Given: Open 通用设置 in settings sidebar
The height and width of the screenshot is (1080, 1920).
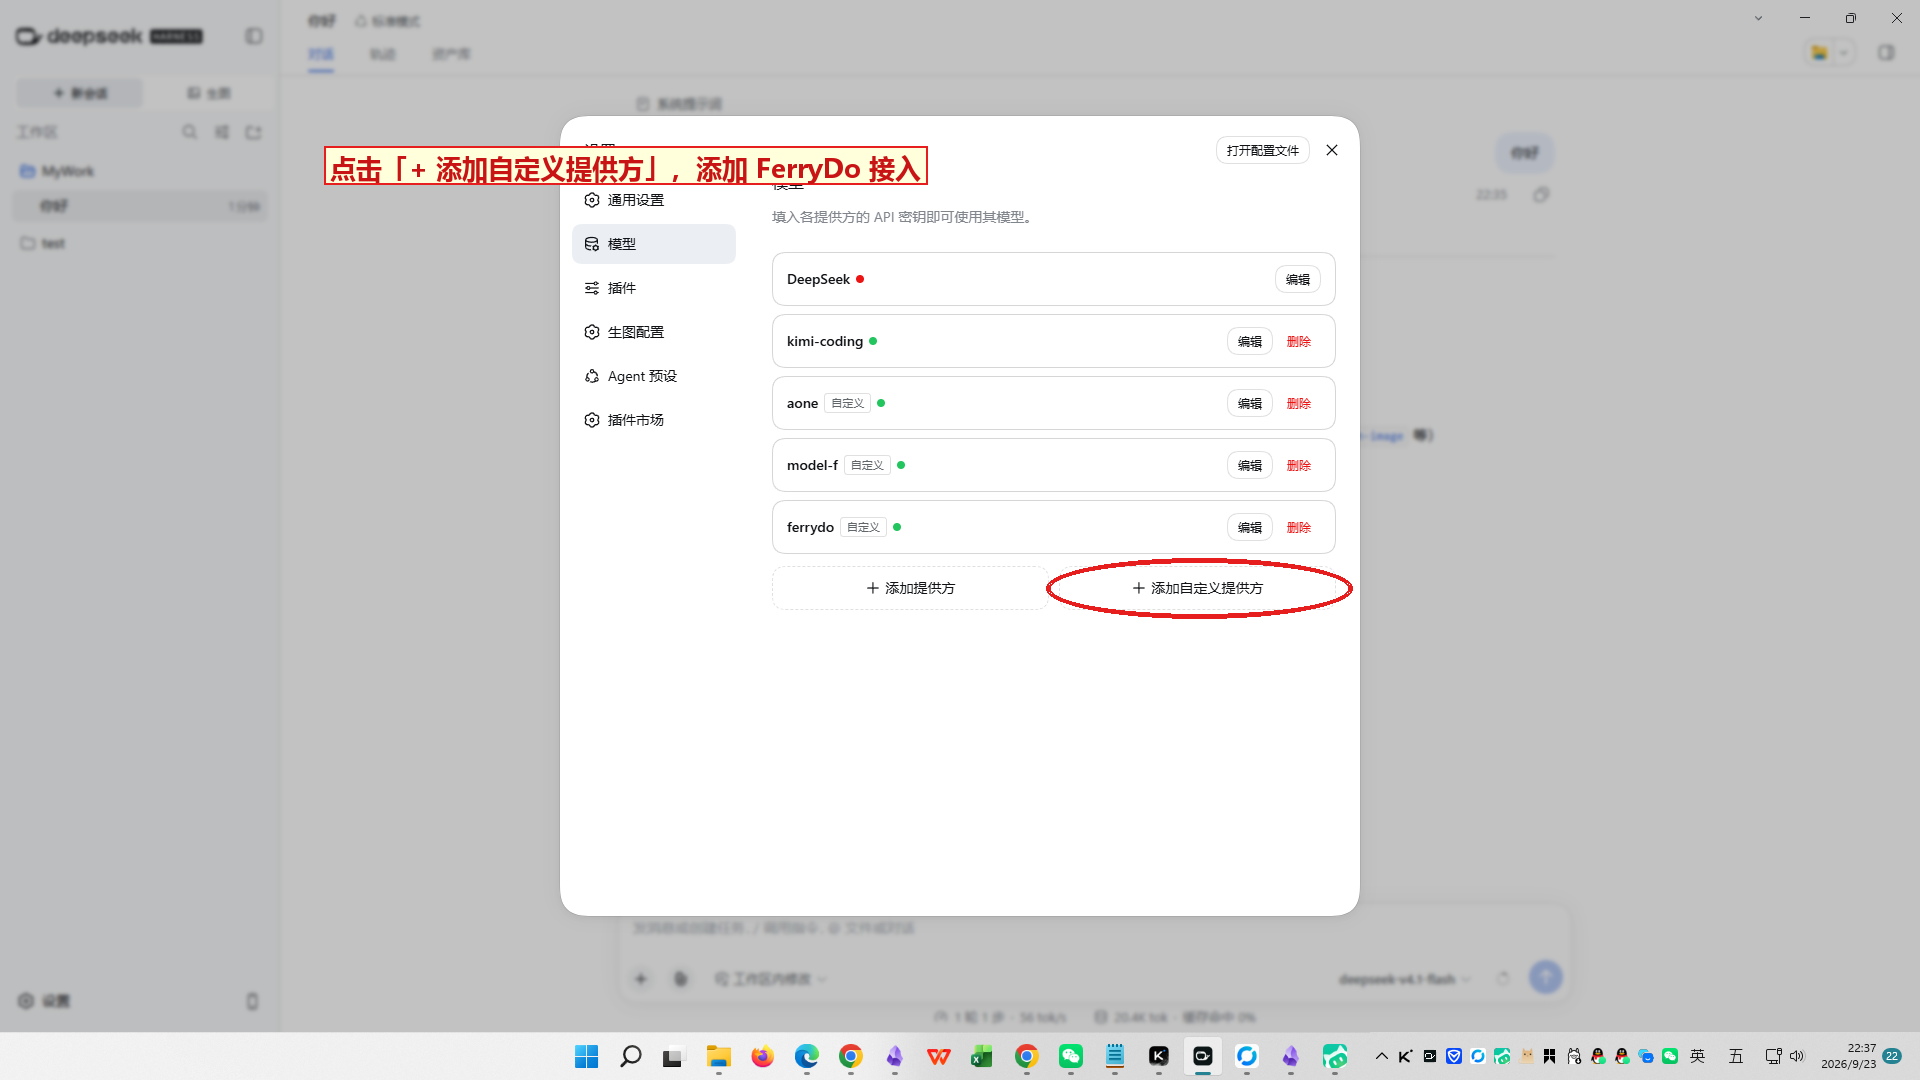Looking at the screenshot, I should 653,200.
